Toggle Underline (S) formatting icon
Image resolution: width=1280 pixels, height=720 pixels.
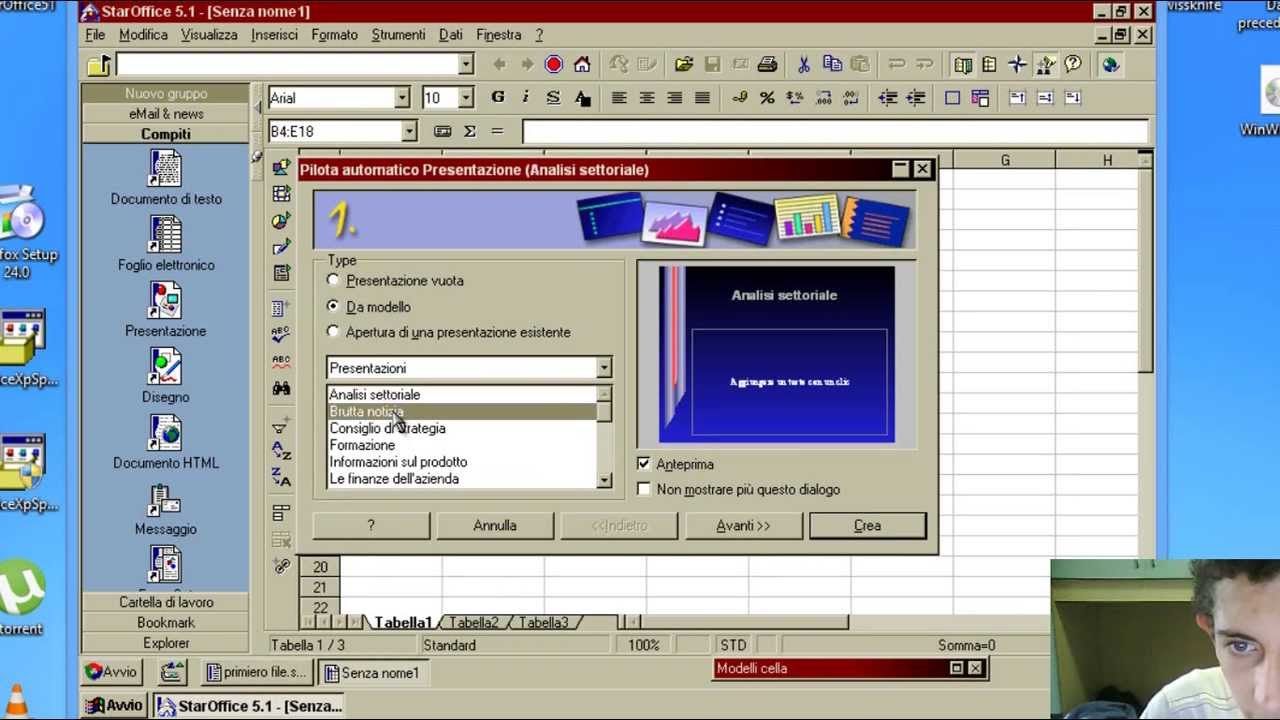pos(553,98)
